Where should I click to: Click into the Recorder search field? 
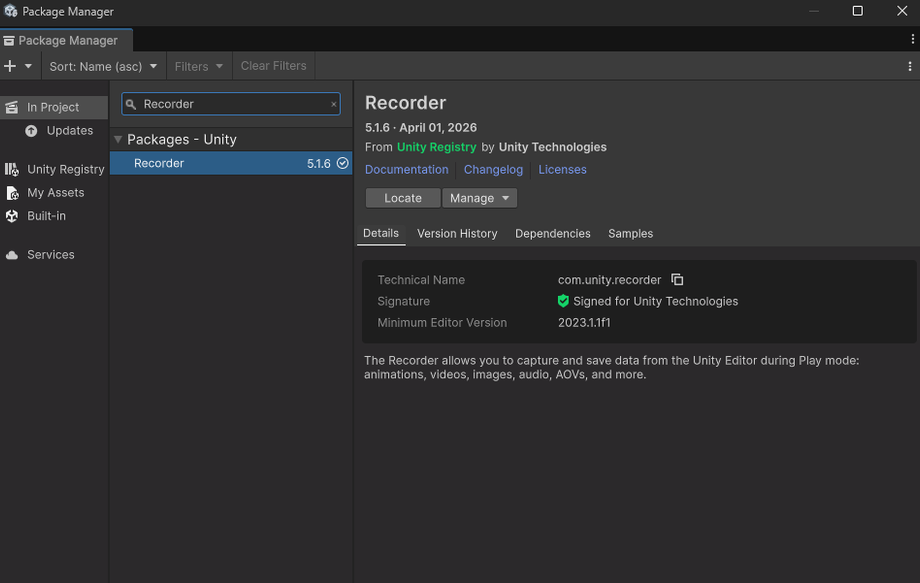(231, 104)
